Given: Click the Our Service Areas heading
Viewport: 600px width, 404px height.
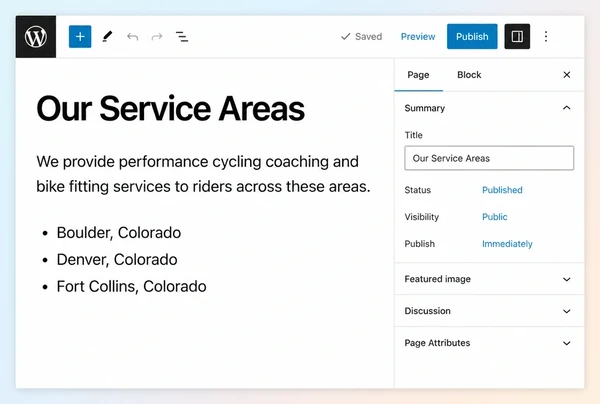Looking at the screenshot, I should tap(171, 108).
